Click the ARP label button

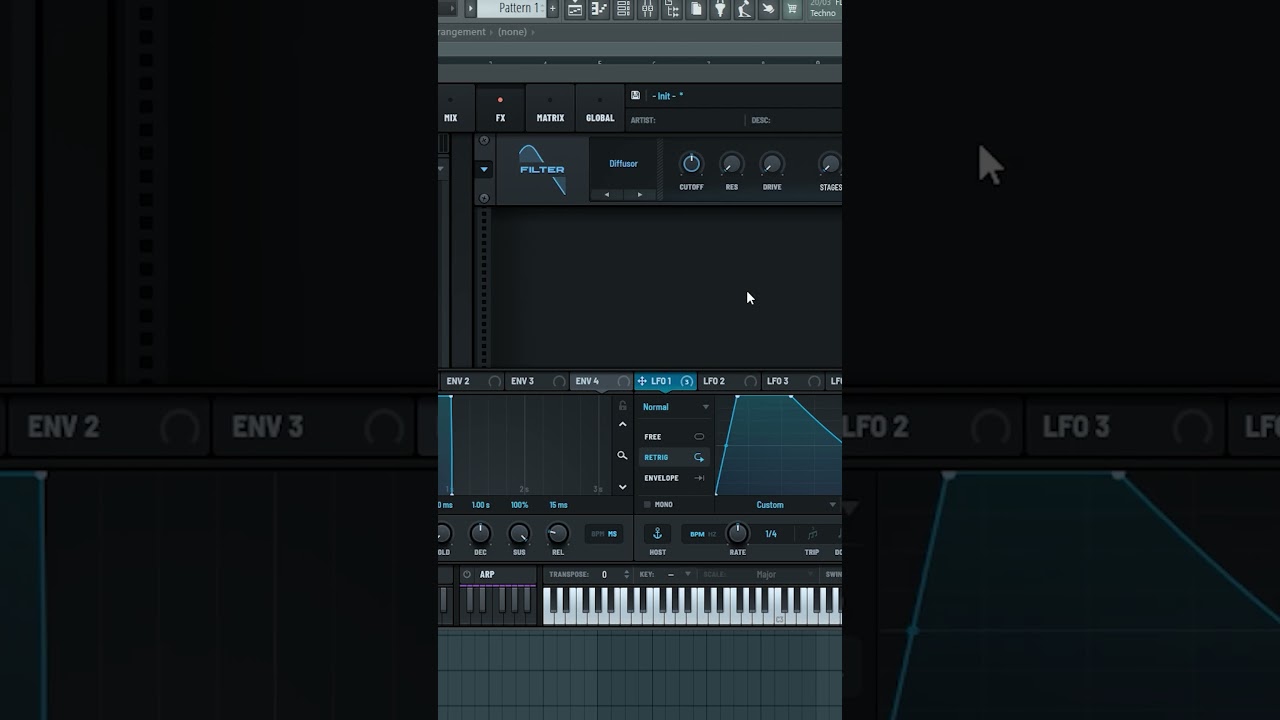tap(487, 575)
